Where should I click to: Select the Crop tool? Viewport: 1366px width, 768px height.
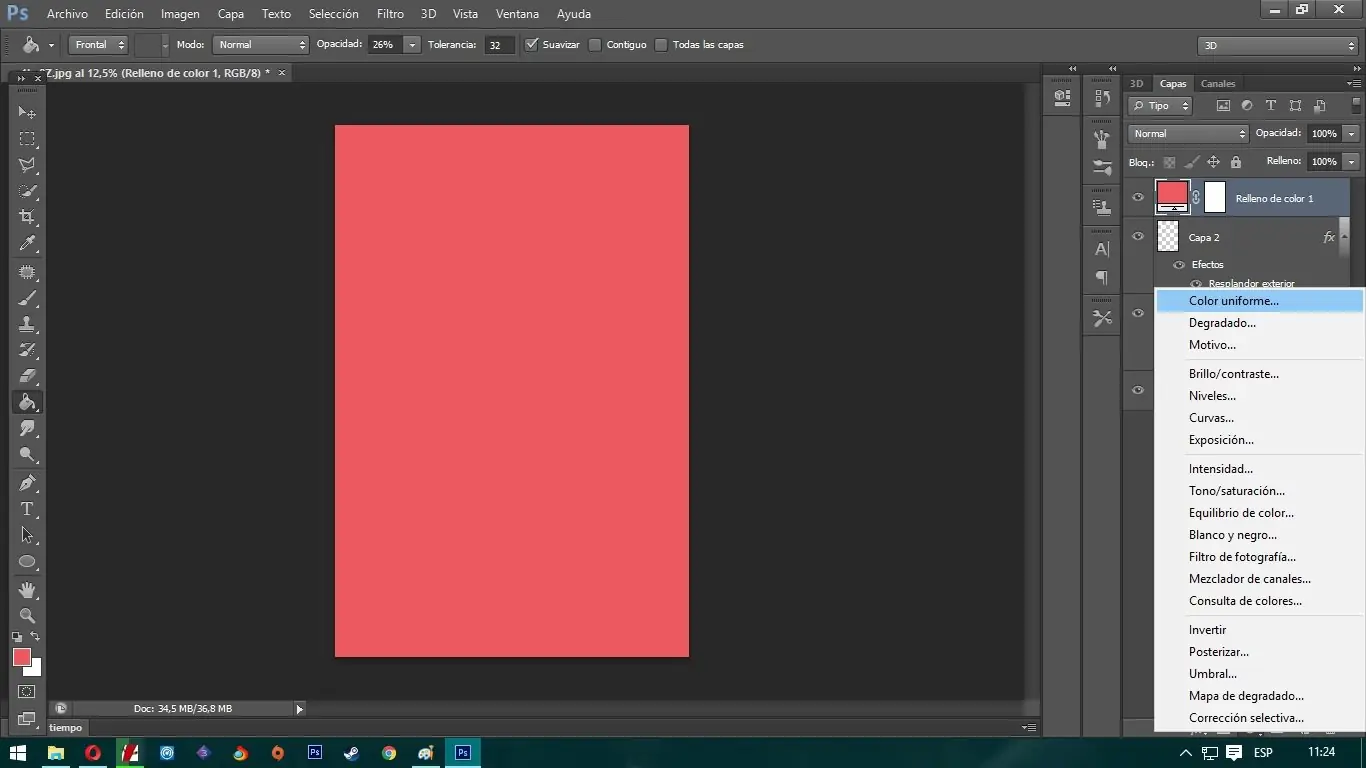(28, 217)
